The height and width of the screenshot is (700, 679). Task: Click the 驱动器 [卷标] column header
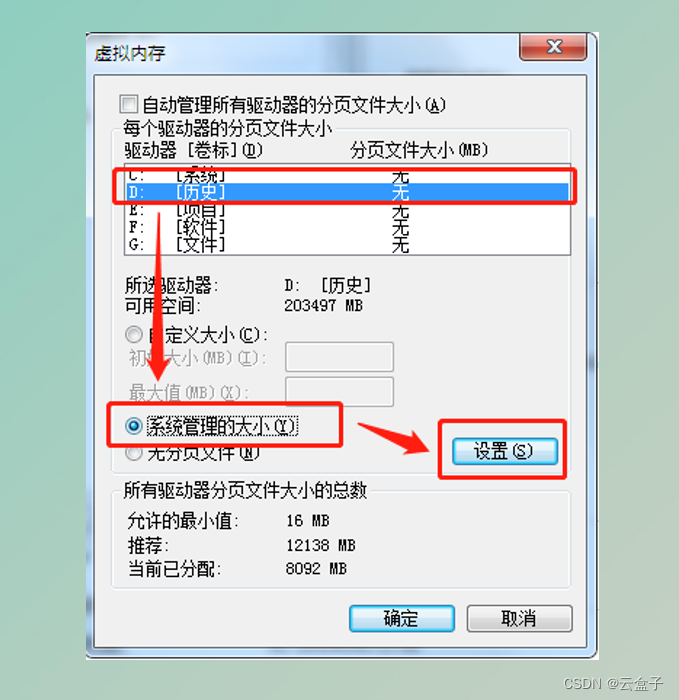(x=193, y=150)
